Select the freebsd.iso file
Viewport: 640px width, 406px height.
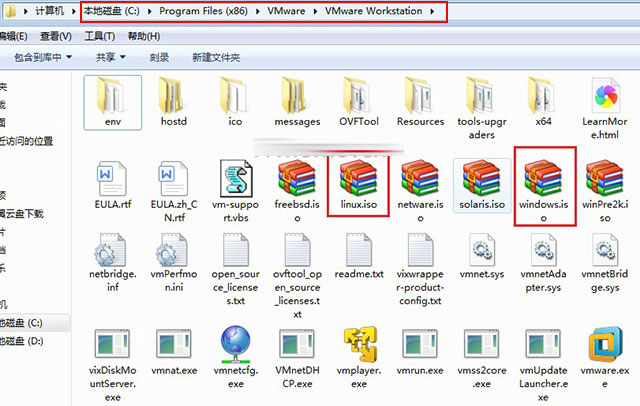coord(297,192)
